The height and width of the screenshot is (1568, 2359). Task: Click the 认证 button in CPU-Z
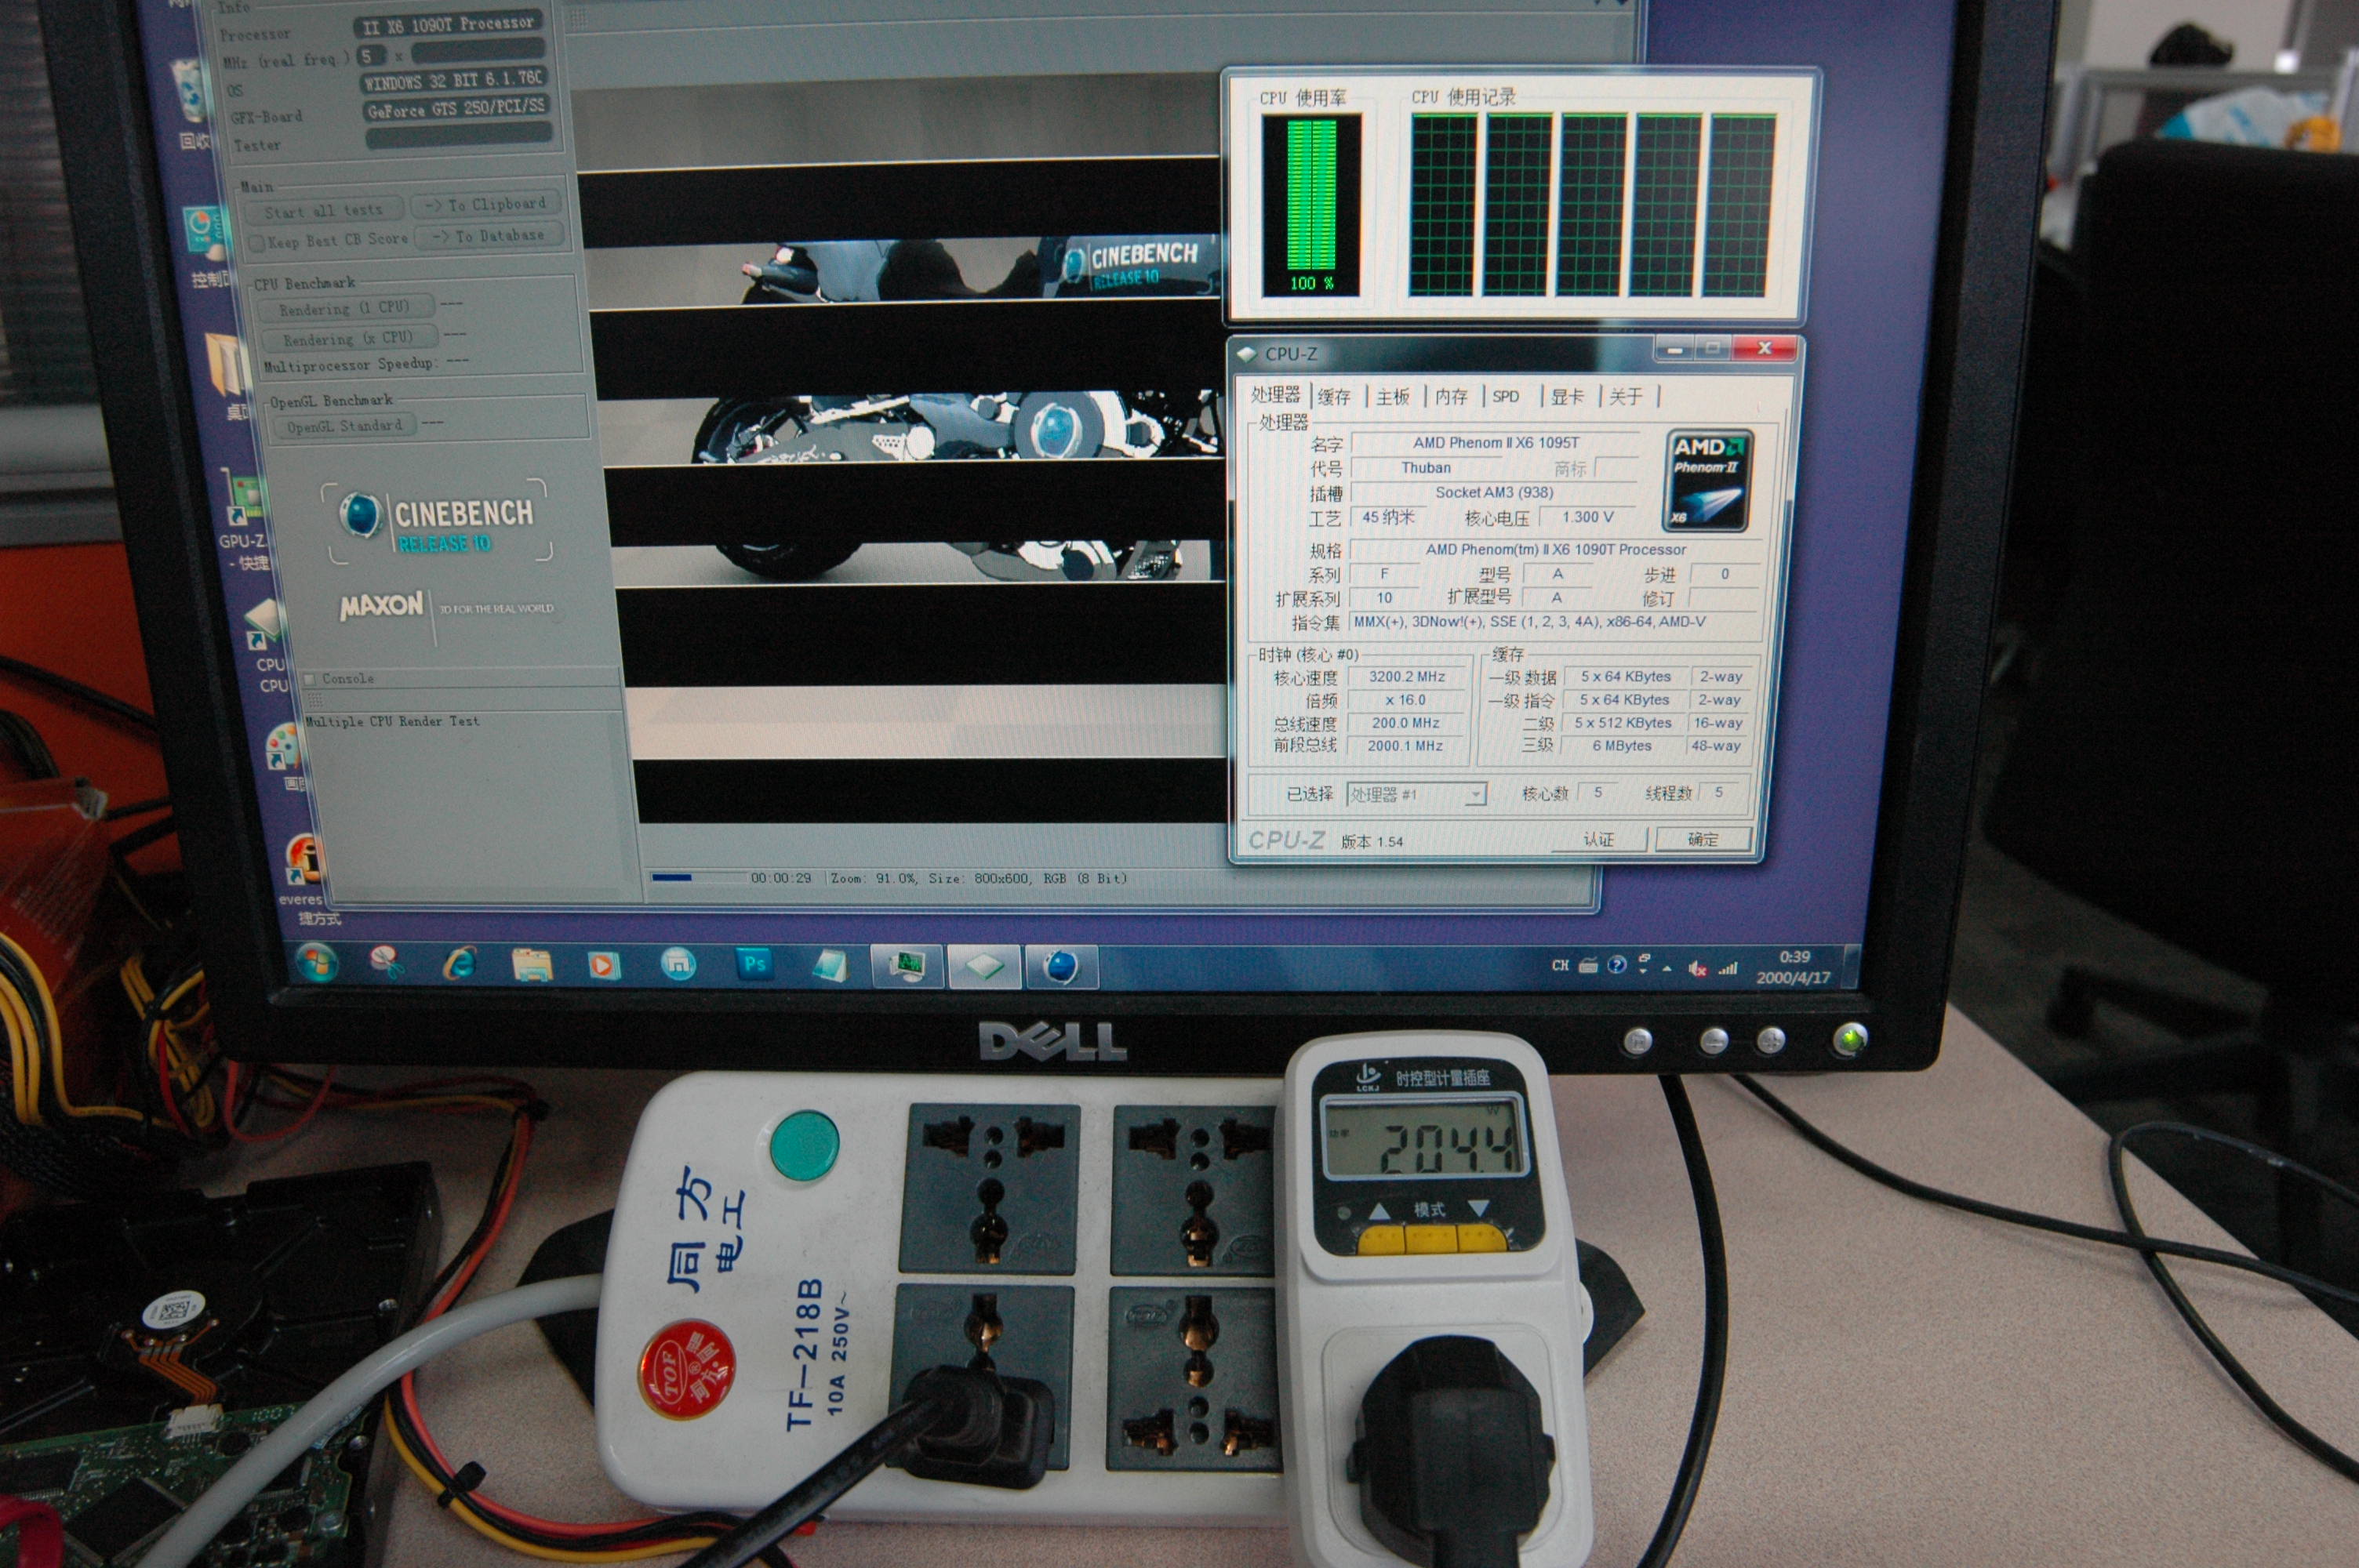(x=1598, y=839)
